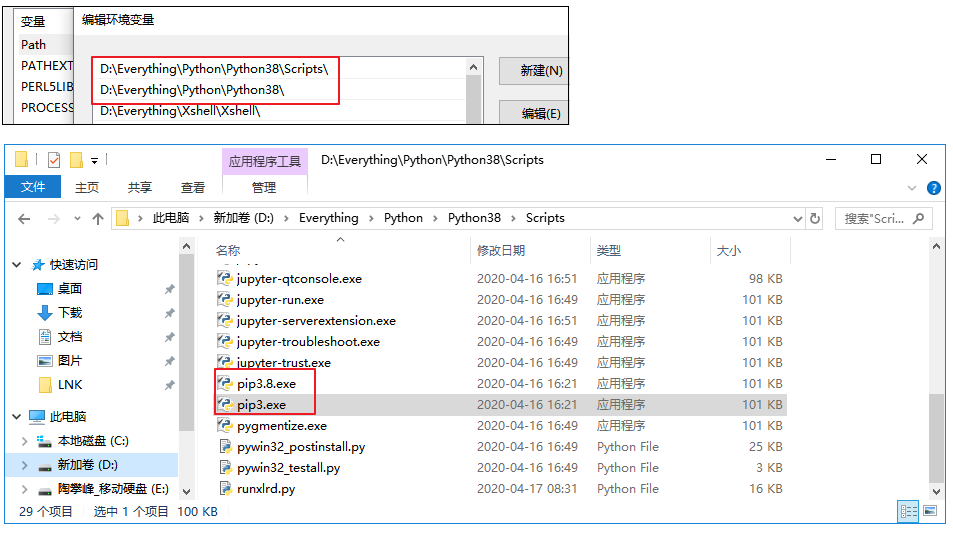The width and height of the screenshot is (953, 533).
Task: Open the 主页 ribbon tab
Action: 87,187
